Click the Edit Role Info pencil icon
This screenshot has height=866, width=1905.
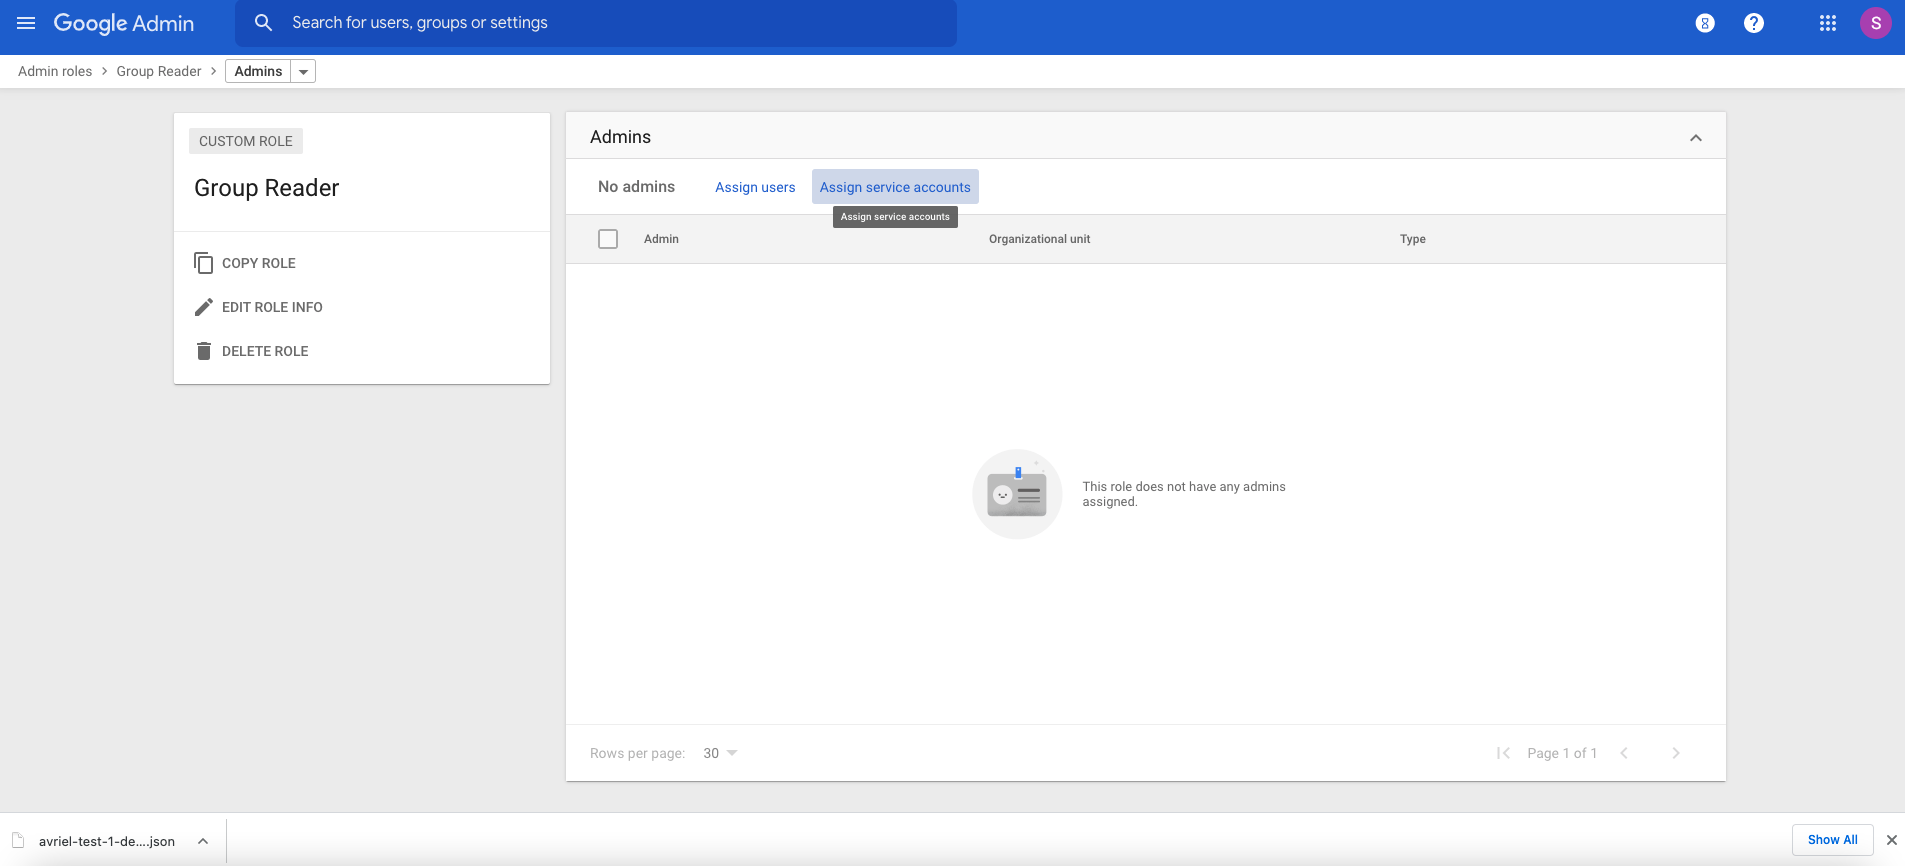click(x=204, y=307)
